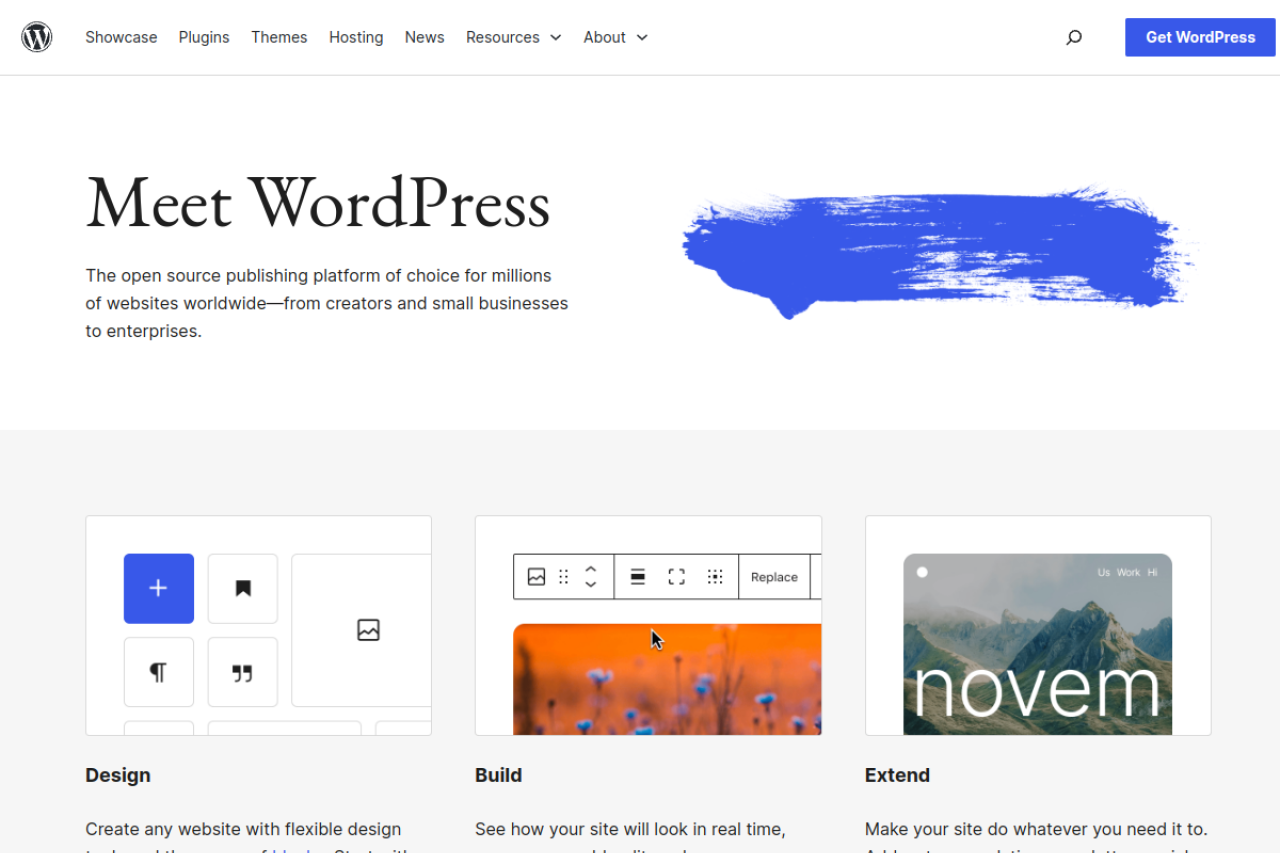Click the WordPress logo icon
Image resolution: width=1280 pixels, height=853 pixels.
pyautogui.click(x=37, y=37)
